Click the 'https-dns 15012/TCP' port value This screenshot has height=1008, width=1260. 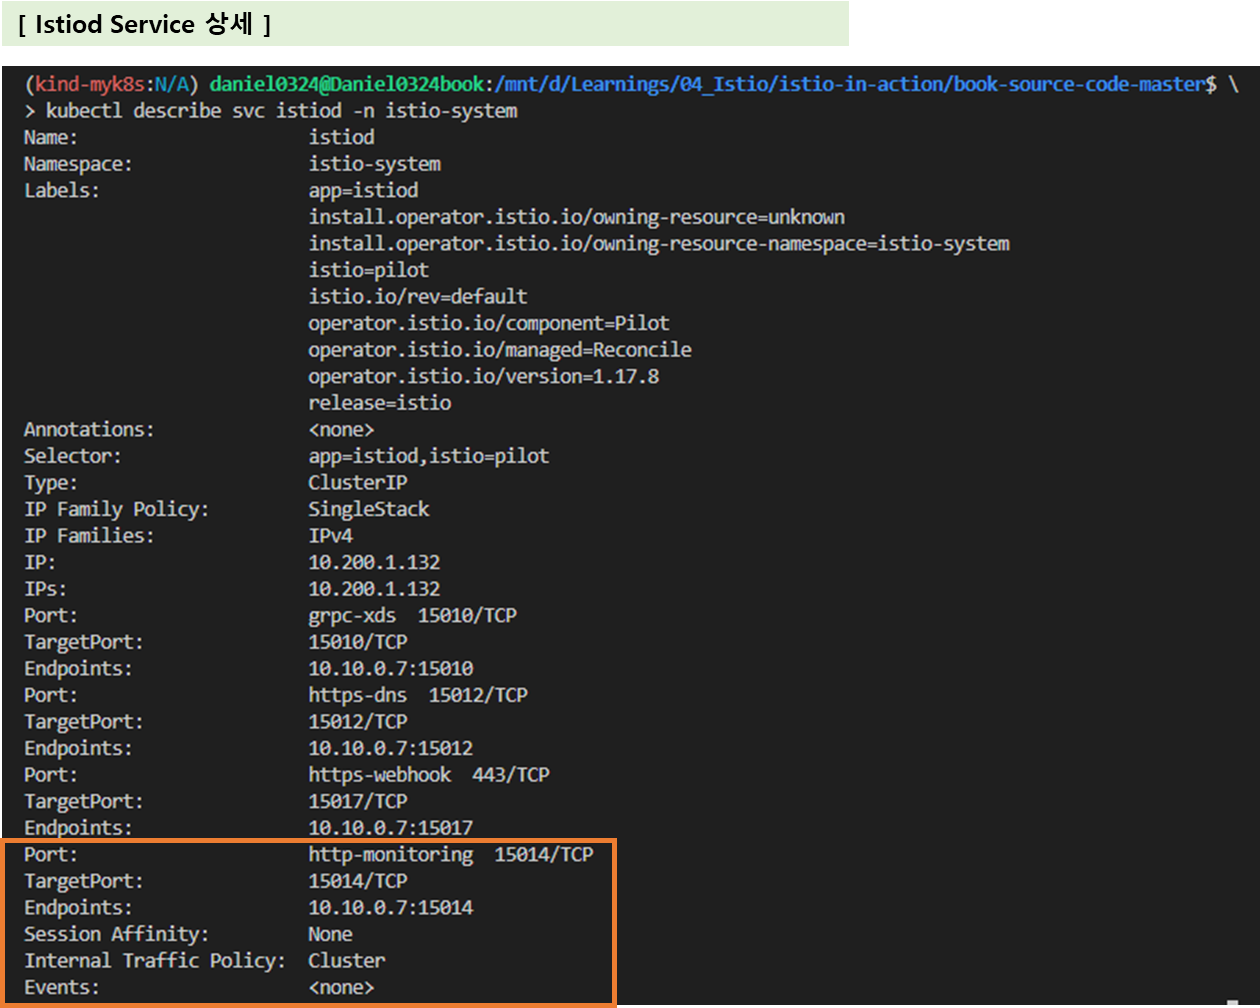pyautogui.click(x=417, y=695)
